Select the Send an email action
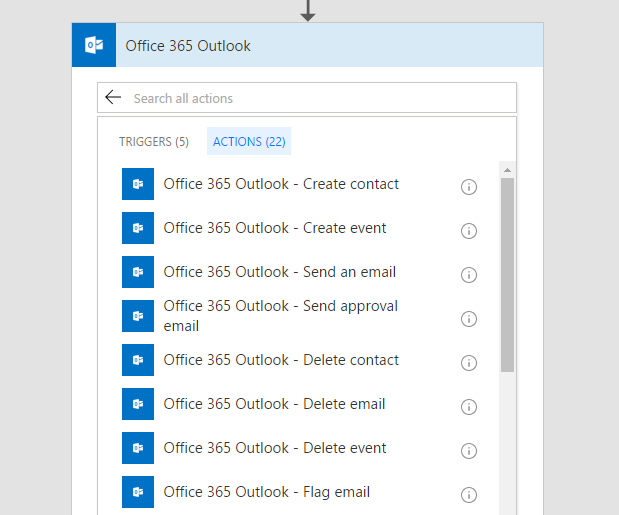Image resolution: width=619 pixels, height=515 pixels. 279,272
